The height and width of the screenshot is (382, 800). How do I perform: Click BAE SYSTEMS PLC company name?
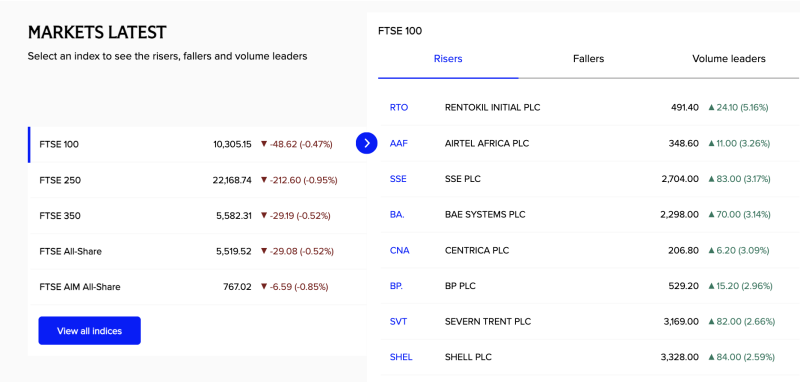point(485,215)
